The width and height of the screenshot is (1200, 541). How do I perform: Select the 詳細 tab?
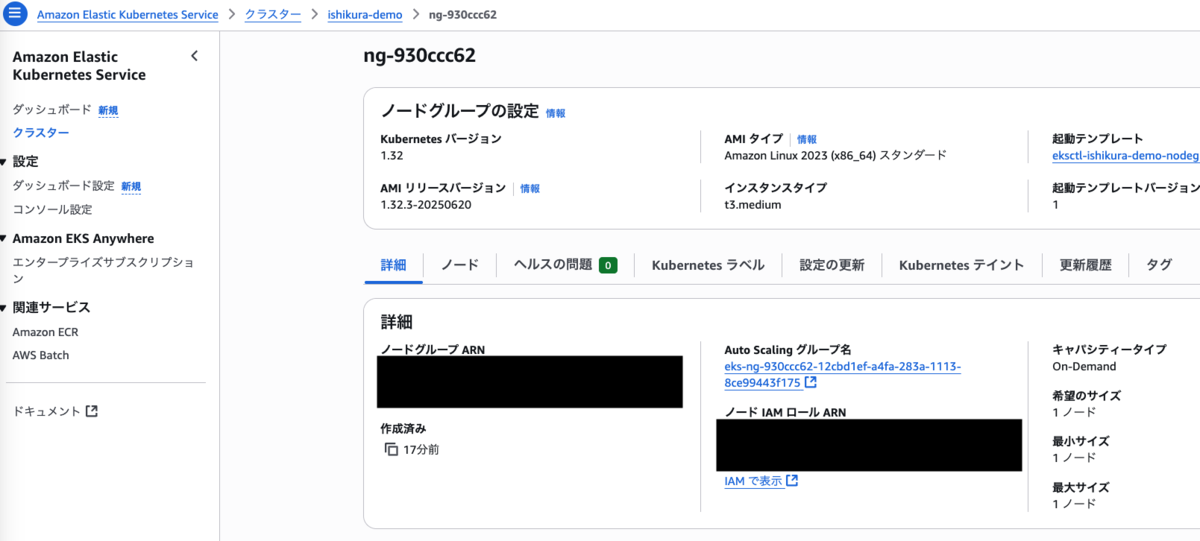point(394,265)
